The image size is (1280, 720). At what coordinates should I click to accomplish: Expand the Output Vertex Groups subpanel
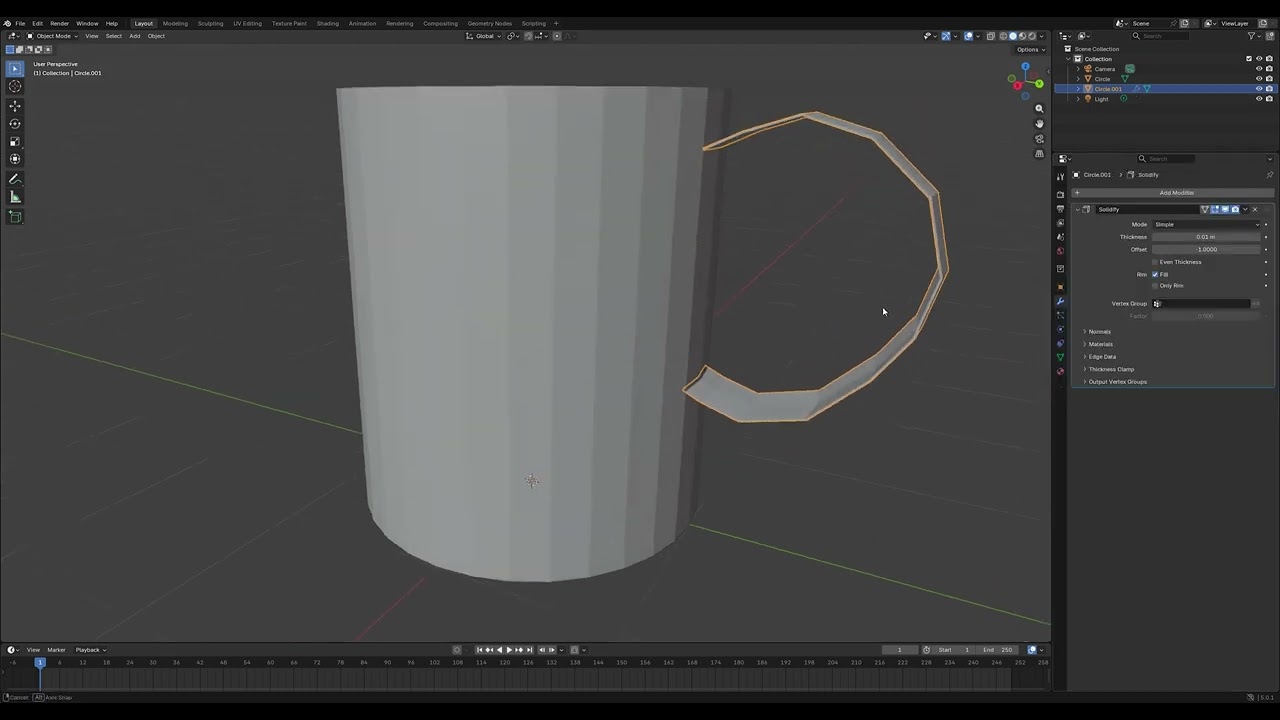(1116, 382)
